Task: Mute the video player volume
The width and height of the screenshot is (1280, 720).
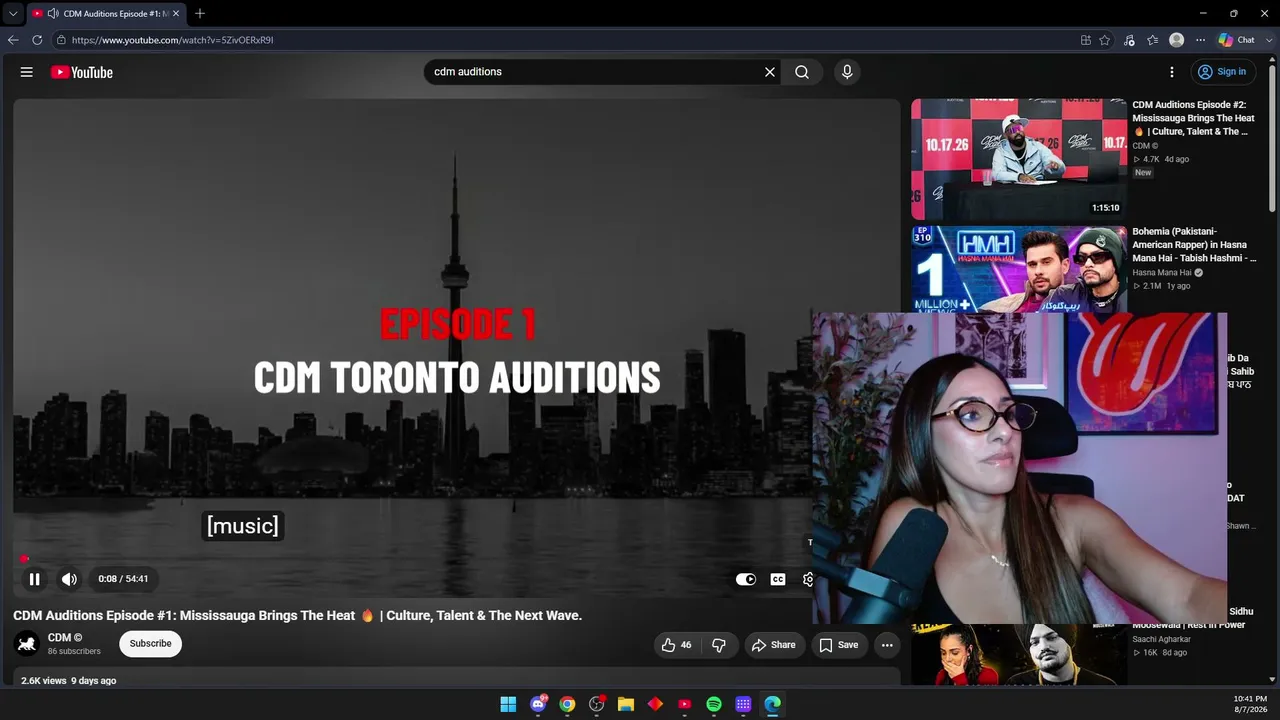Action: coord(69,579)
